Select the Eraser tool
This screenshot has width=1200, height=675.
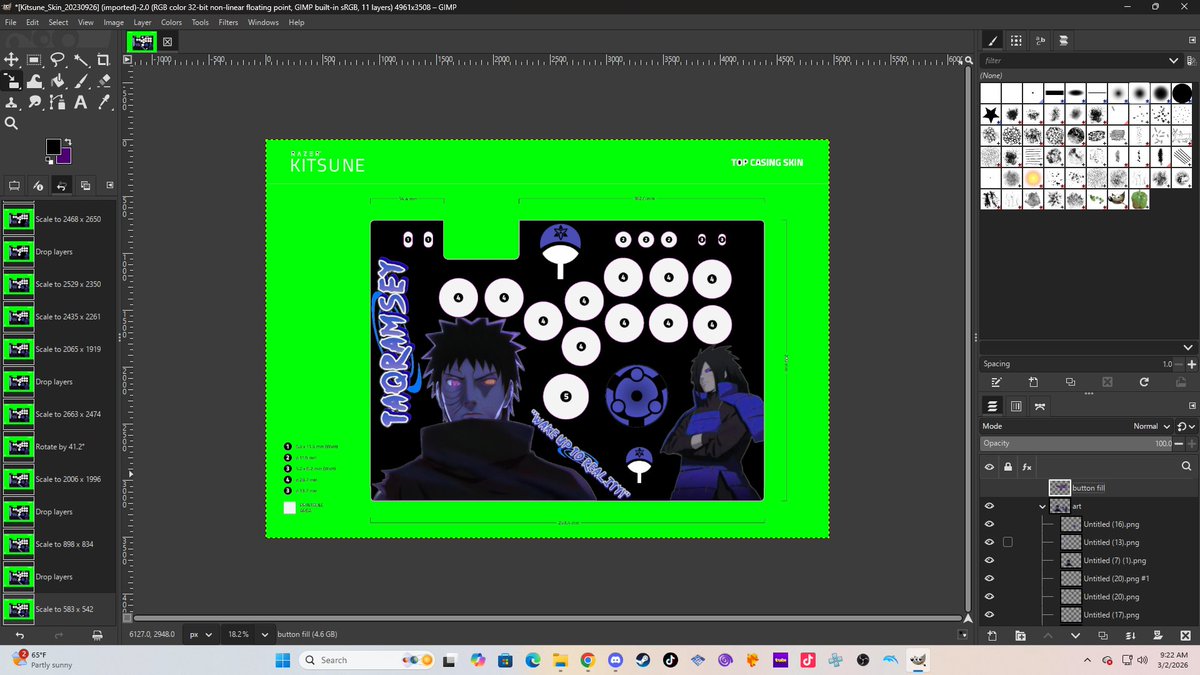click(103, 81)
